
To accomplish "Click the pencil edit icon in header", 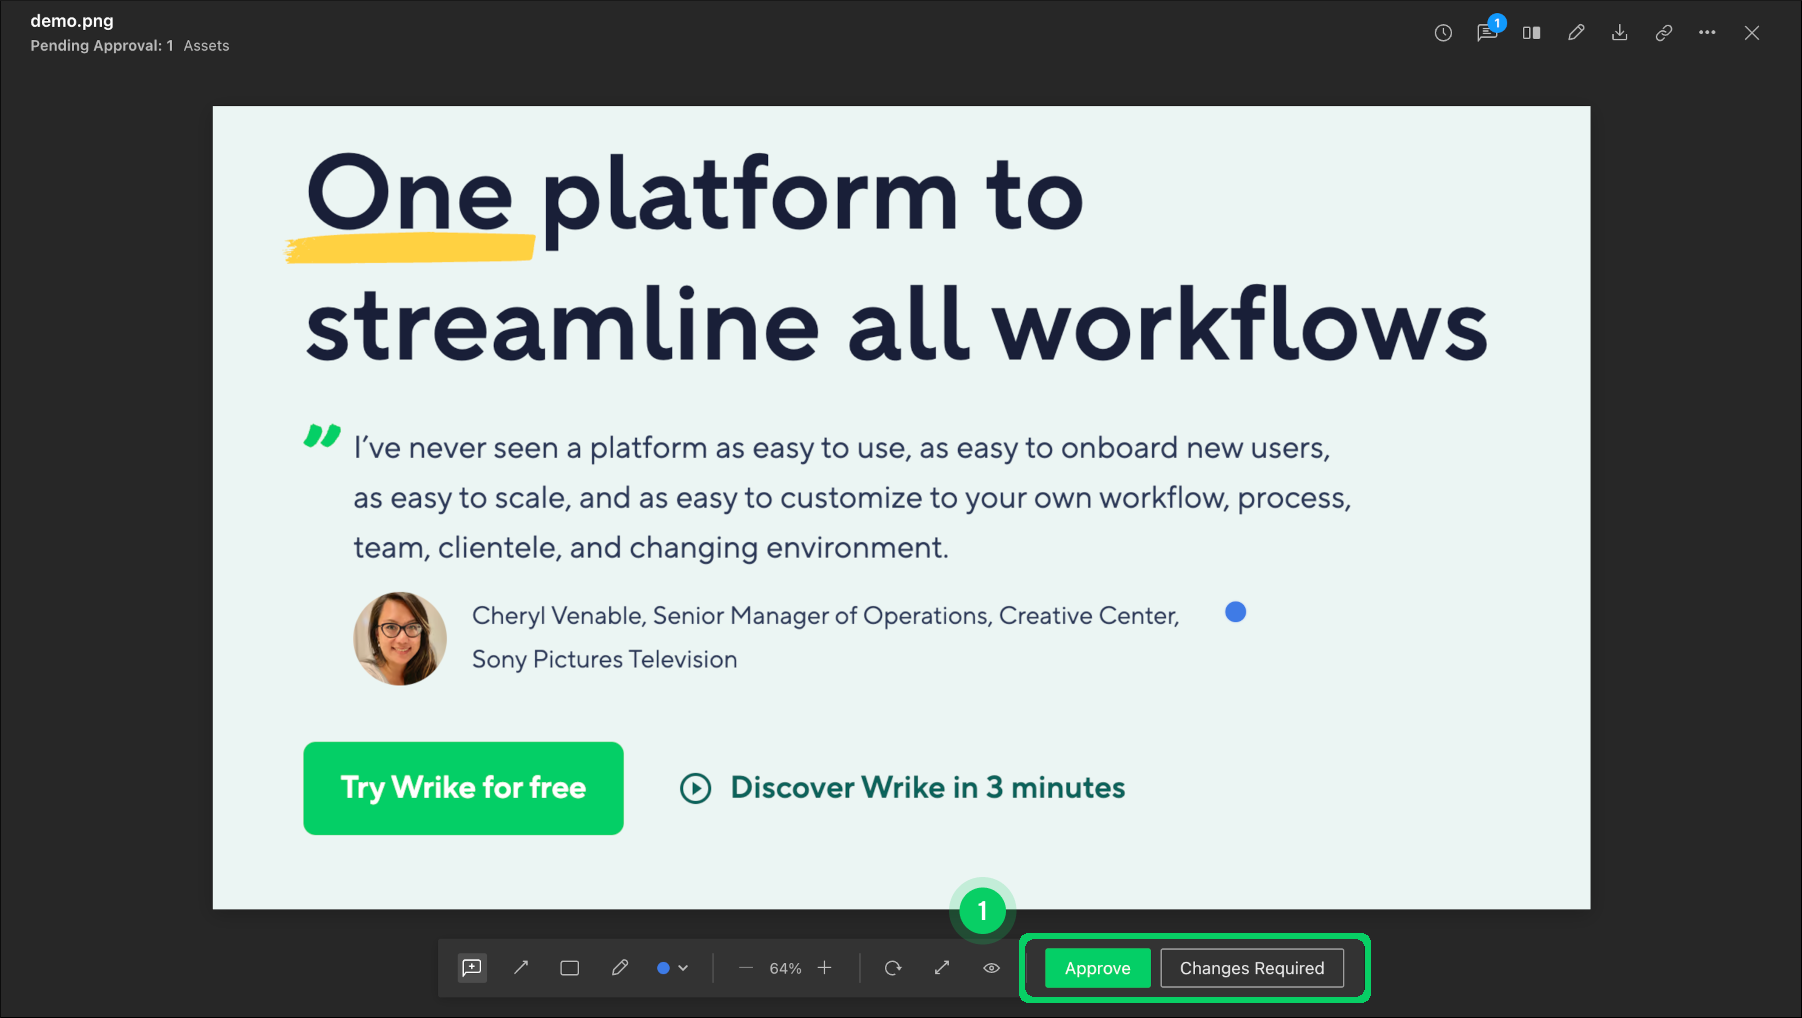I will [x=1576, y=33].
